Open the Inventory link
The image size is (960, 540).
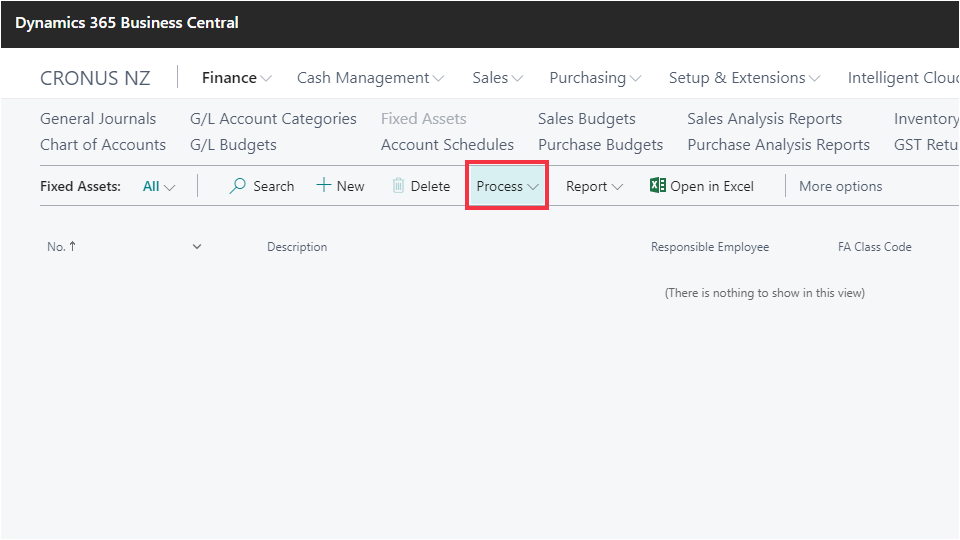tap(926, 119)
